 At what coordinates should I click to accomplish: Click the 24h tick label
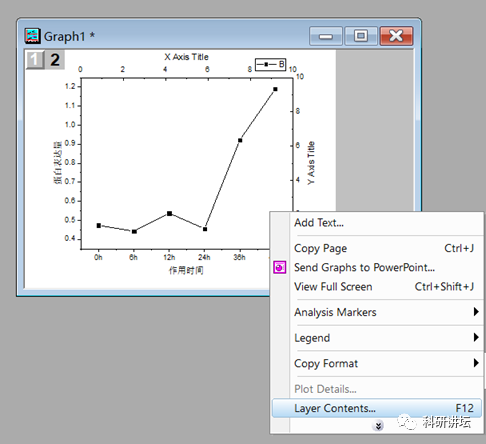click(x=204, y=257)
